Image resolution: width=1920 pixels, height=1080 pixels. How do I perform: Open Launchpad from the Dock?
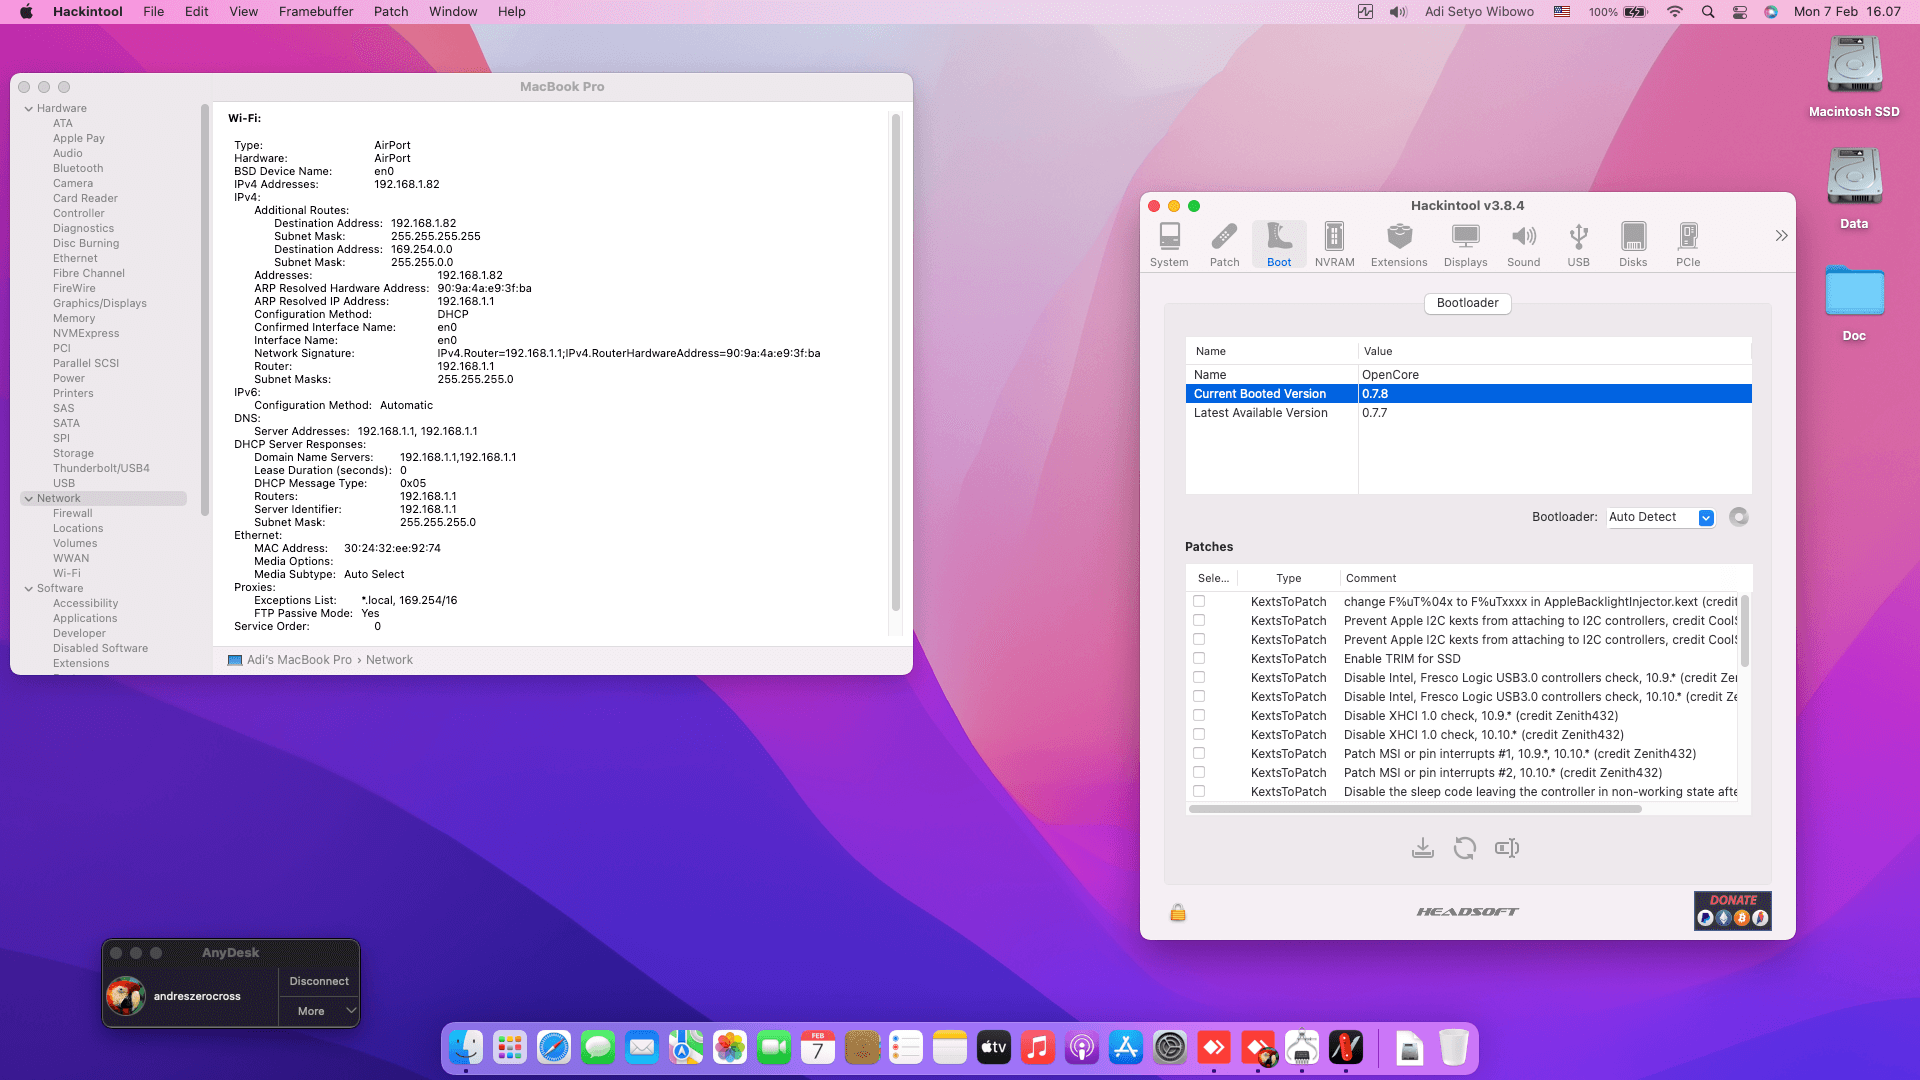(510, 1048)
